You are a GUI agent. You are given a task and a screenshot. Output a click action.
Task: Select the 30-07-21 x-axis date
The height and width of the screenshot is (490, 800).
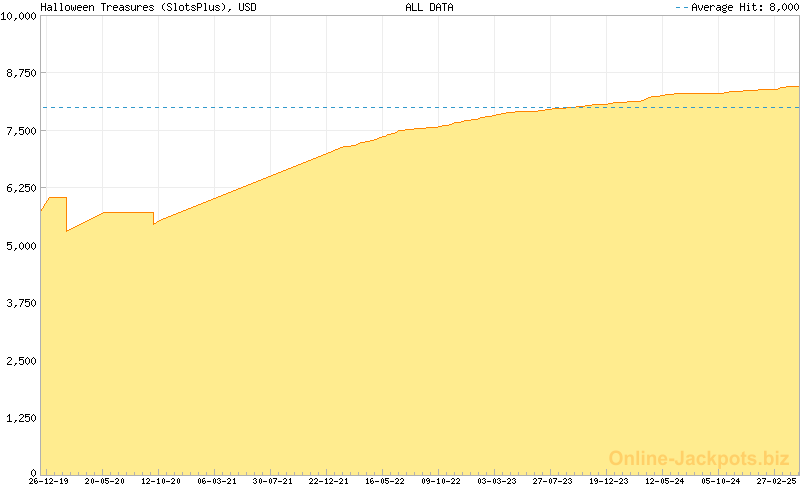pos(272,481)
